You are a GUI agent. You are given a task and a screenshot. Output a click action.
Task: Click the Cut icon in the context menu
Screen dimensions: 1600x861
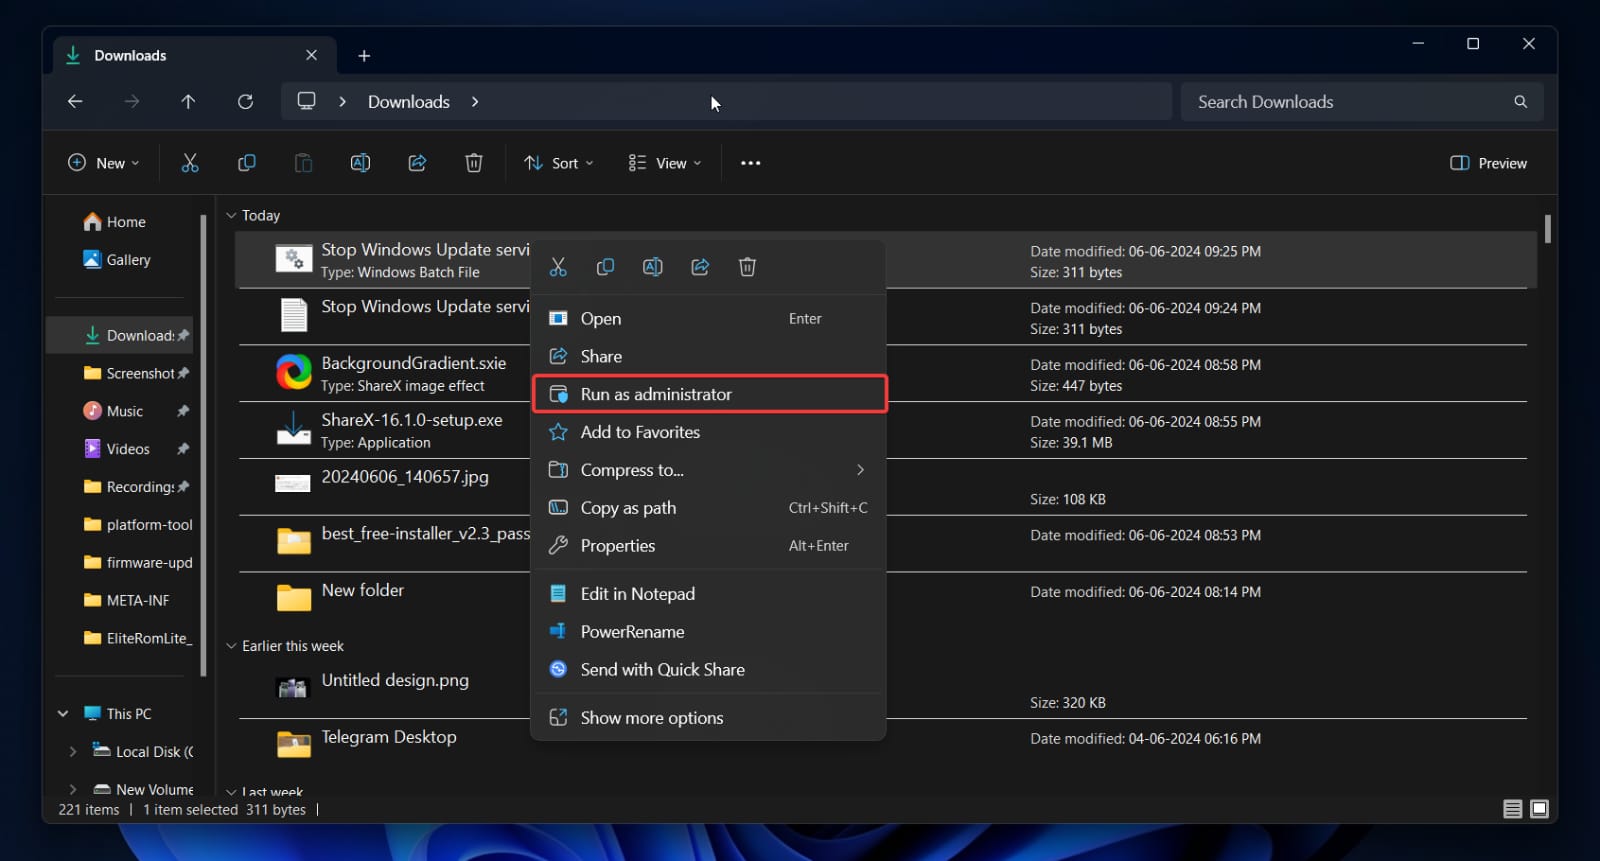click(x=558, y=267)
